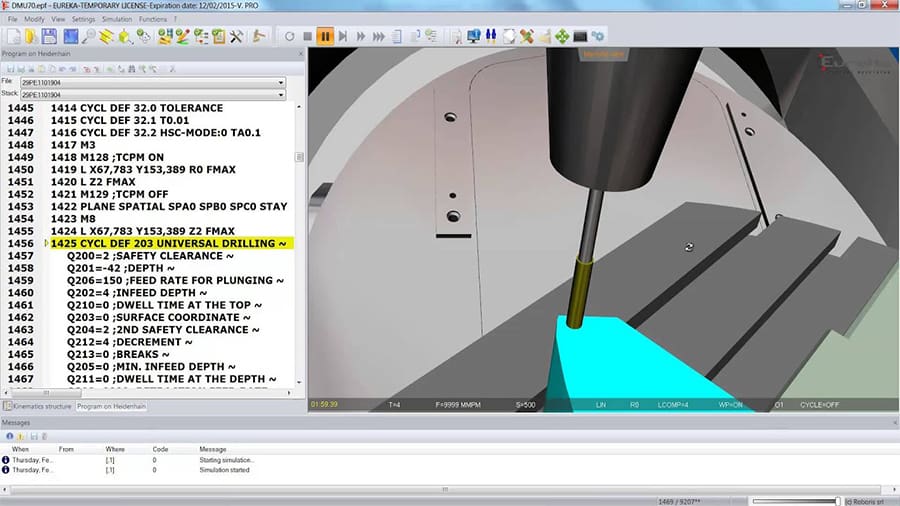The image size is (900, 506).
Task: Step to next block
Action: tap(343, 37)
